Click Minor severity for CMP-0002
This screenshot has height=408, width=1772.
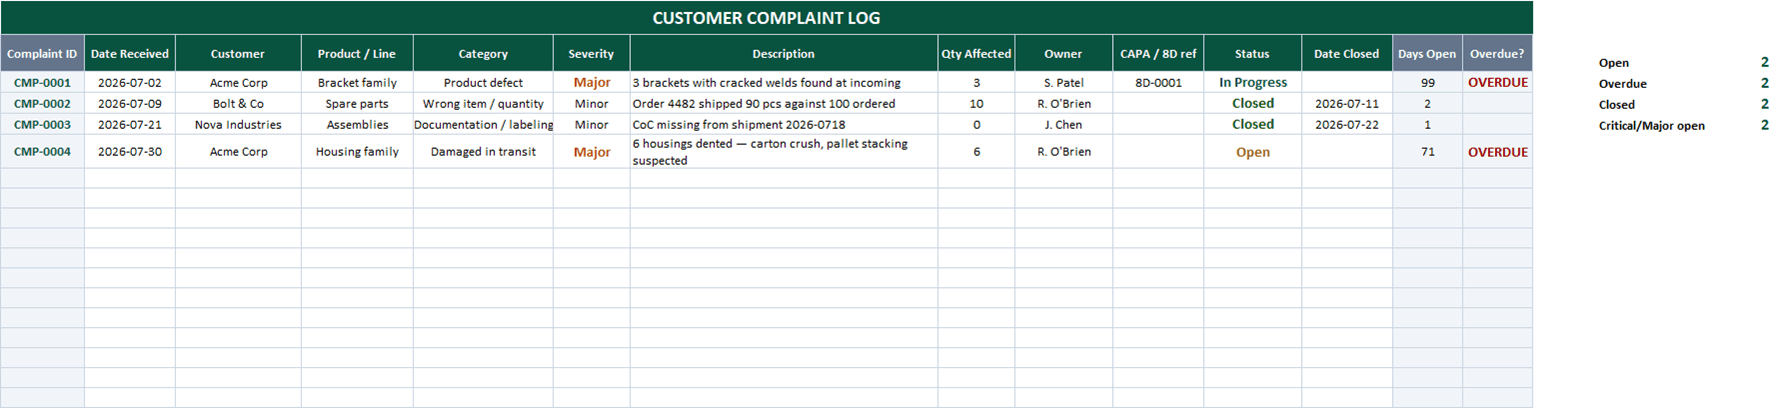(591, 104)
